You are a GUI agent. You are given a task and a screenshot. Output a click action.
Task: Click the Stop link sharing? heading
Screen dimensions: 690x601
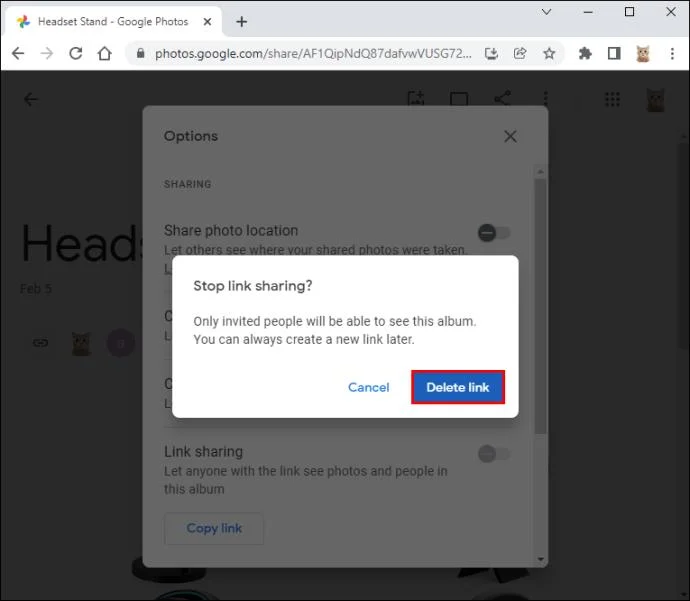coord(253,286)
